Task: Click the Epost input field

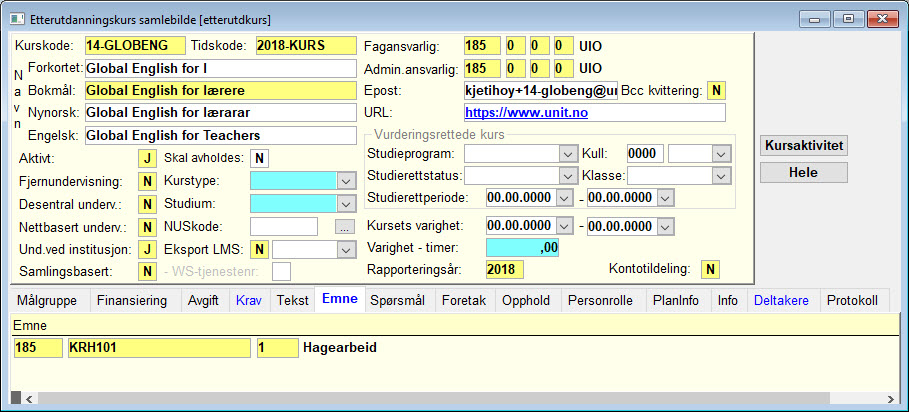Action: coord(541,90)
